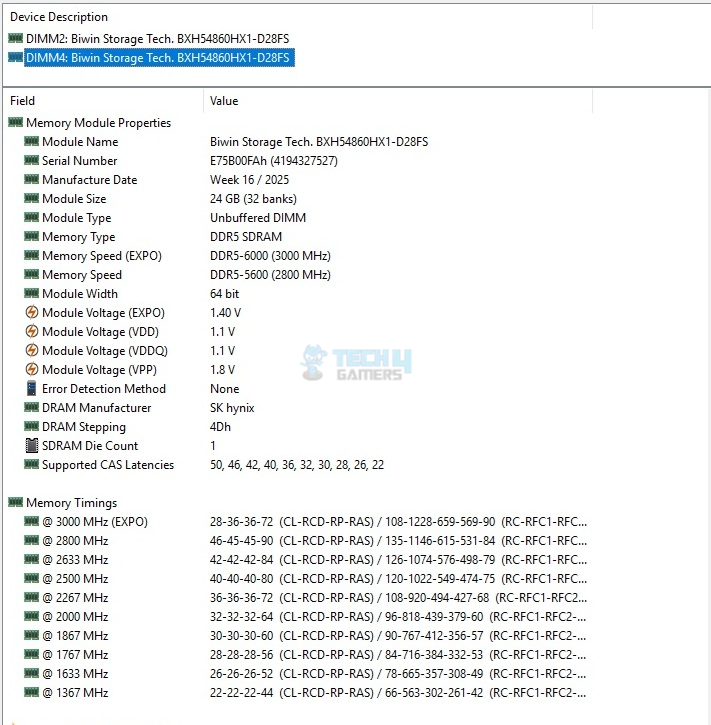The width and height of the screenshot is (711, 725).
Task: Click the Error Detection Method icon
Action: coord(31,388)
